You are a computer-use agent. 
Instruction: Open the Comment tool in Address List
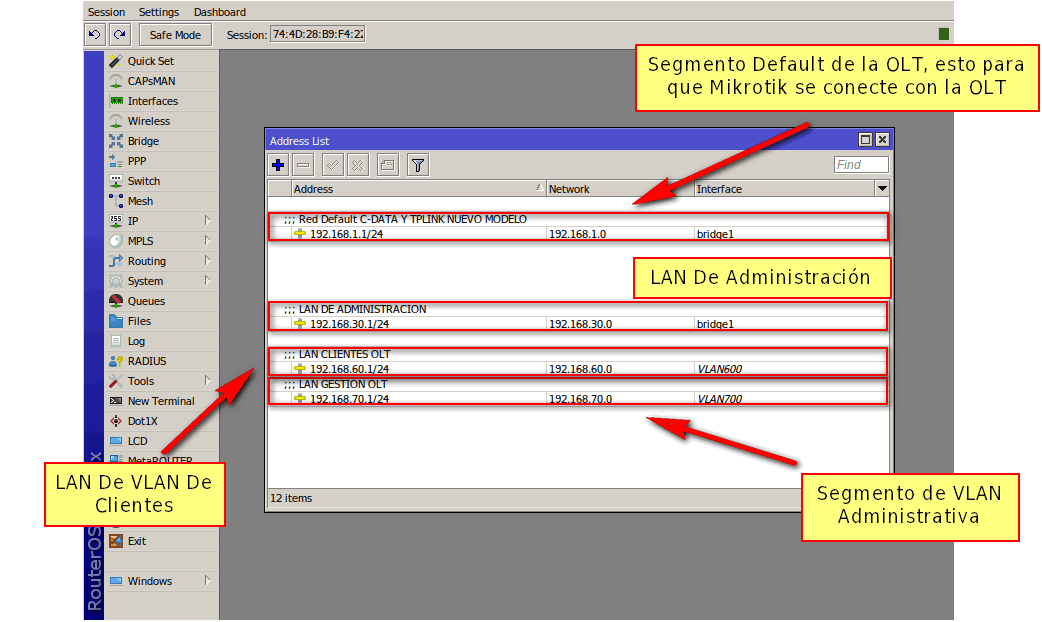click(x=388, y=165)
